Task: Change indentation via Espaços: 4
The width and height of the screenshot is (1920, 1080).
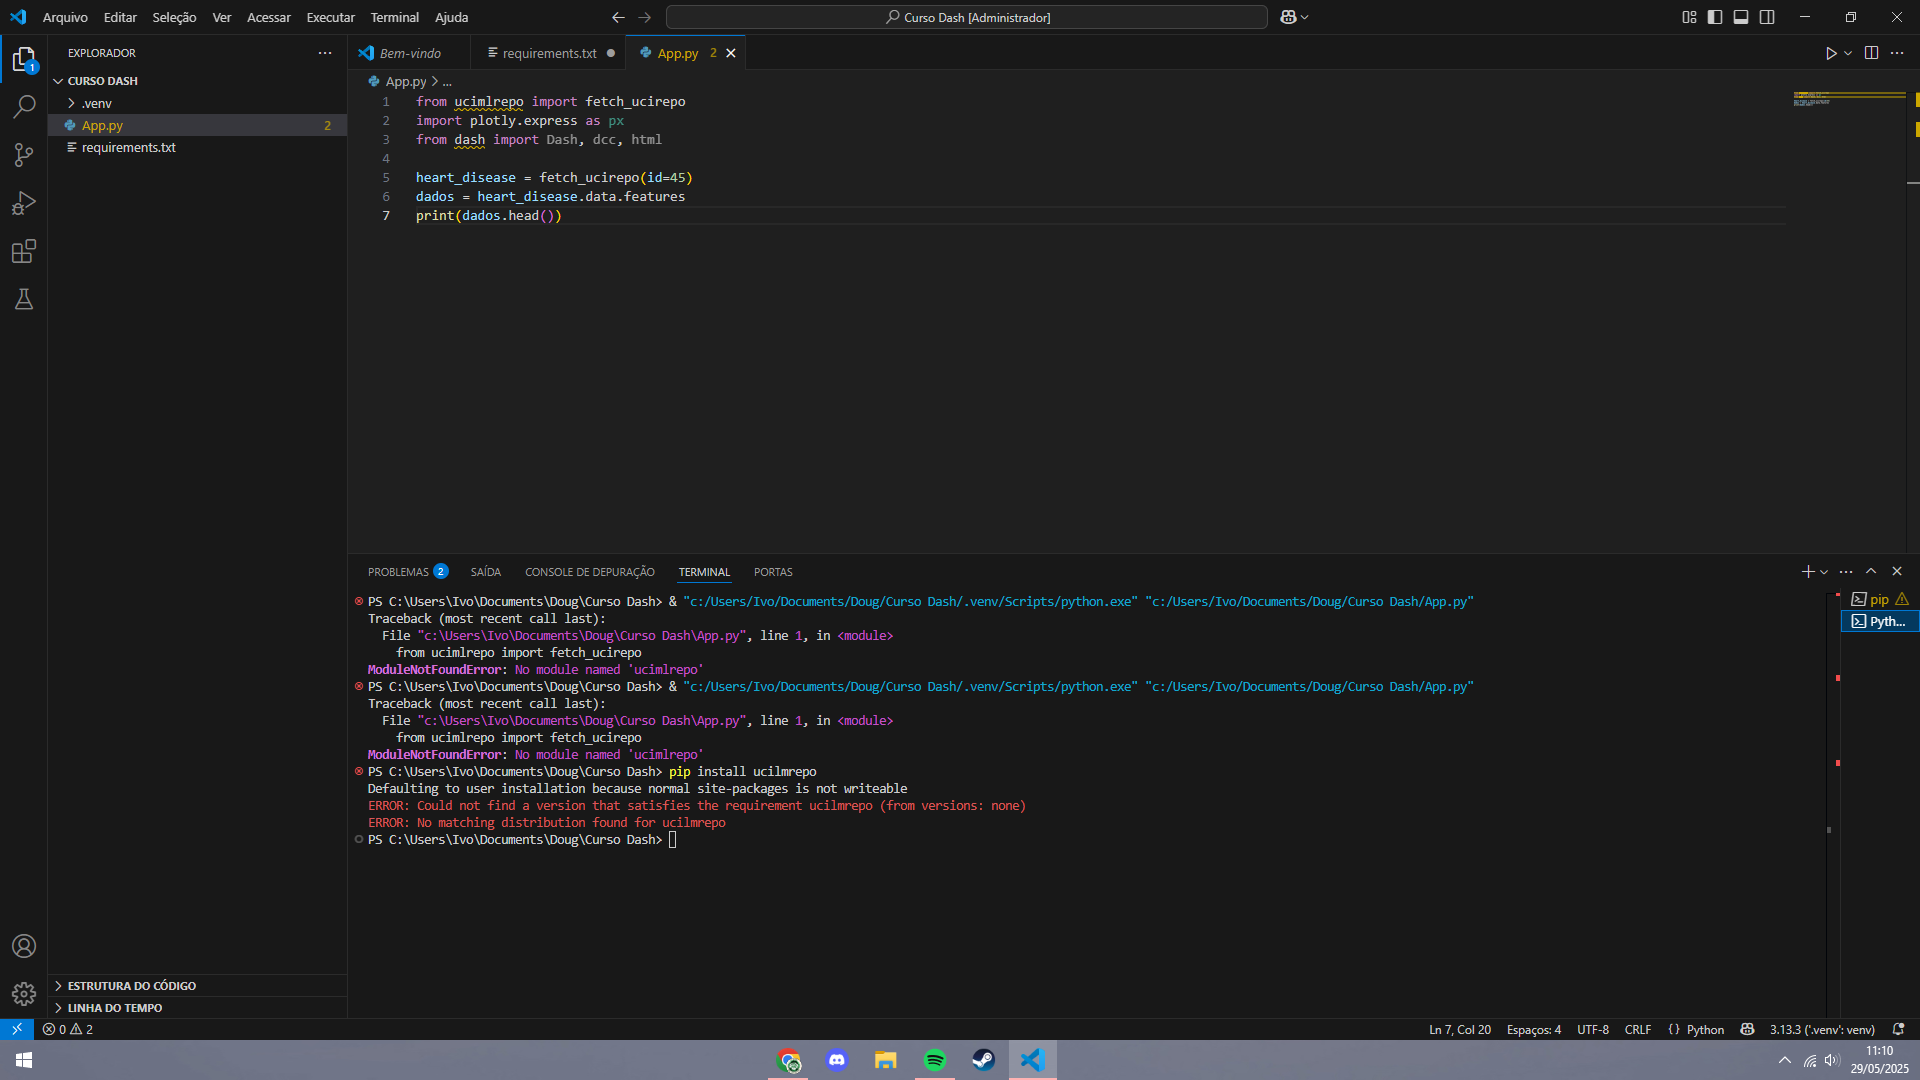Action: pos(1533,1029)
